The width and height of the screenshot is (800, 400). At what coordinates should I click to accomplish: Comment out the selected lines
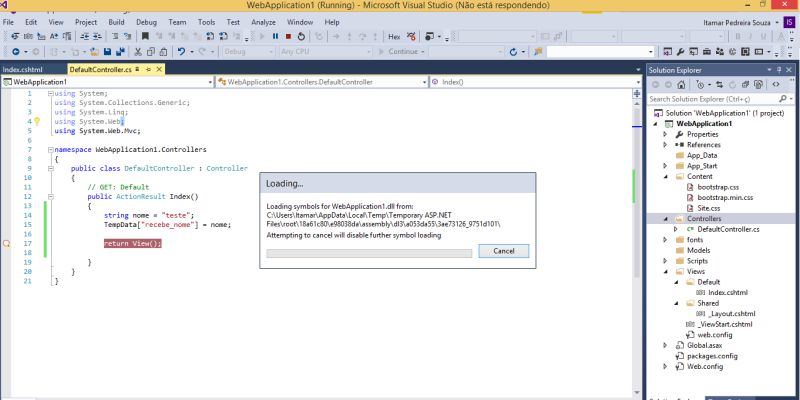tap(115, 36)
